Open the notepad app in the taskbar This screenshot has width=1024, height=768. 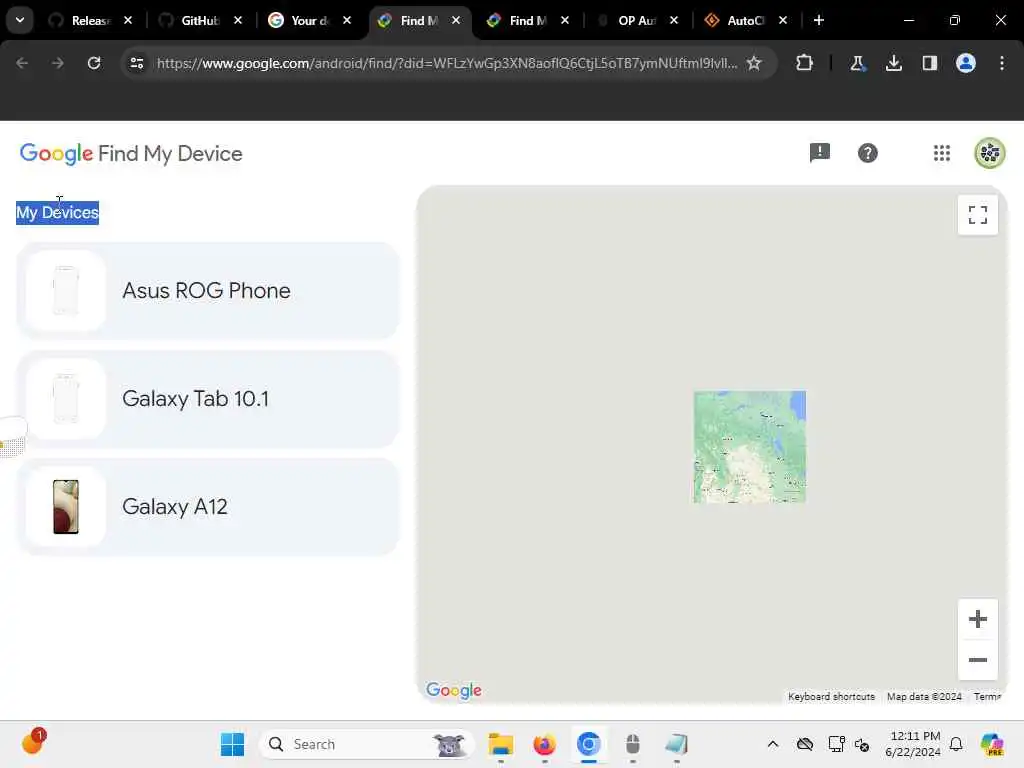pyautogui.click(x=677, y=744)
